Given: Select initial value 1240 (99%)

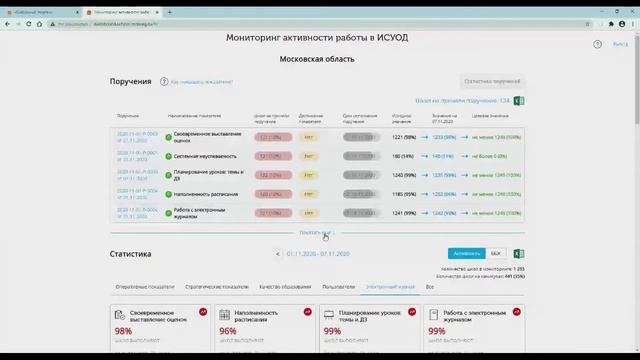Looking at the screenshot, I should coord(404,175).
